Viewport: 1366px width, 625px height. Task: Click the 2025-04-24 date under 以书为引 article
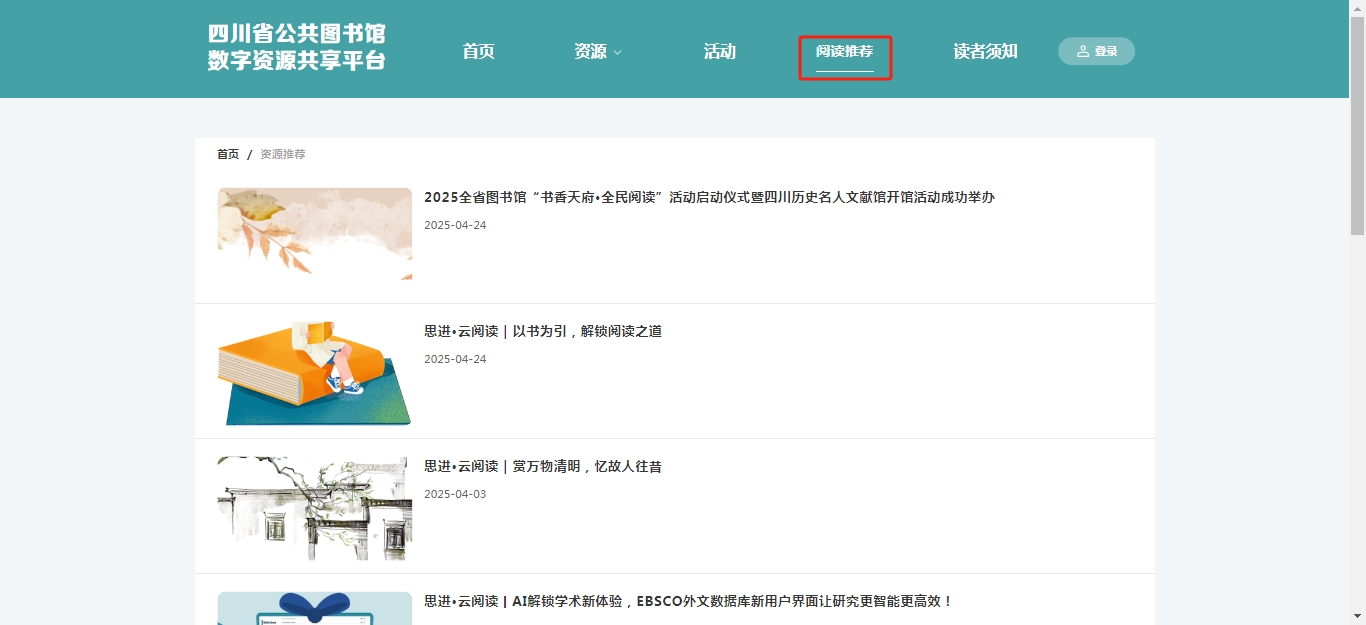455,359
